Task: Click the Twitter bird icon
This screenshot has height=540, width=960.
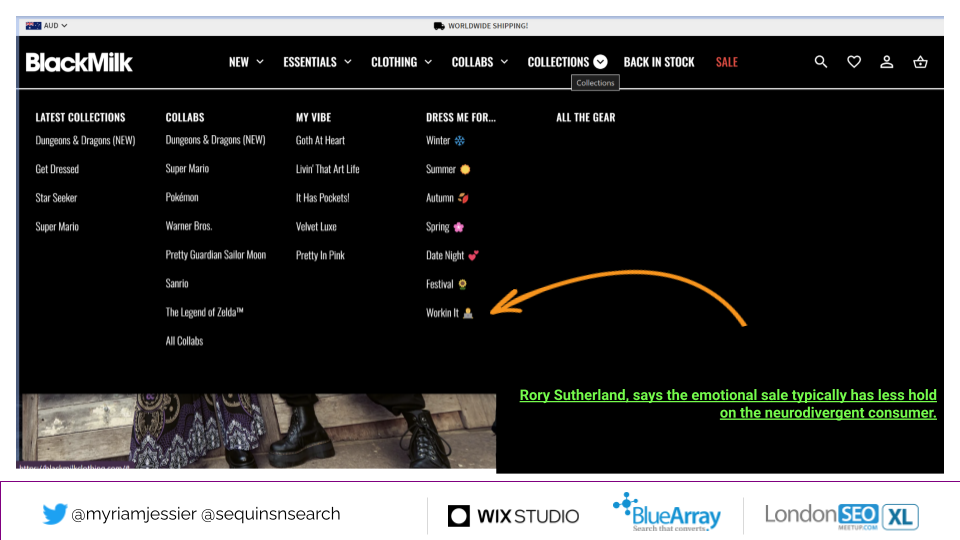Action: [54, 514]
